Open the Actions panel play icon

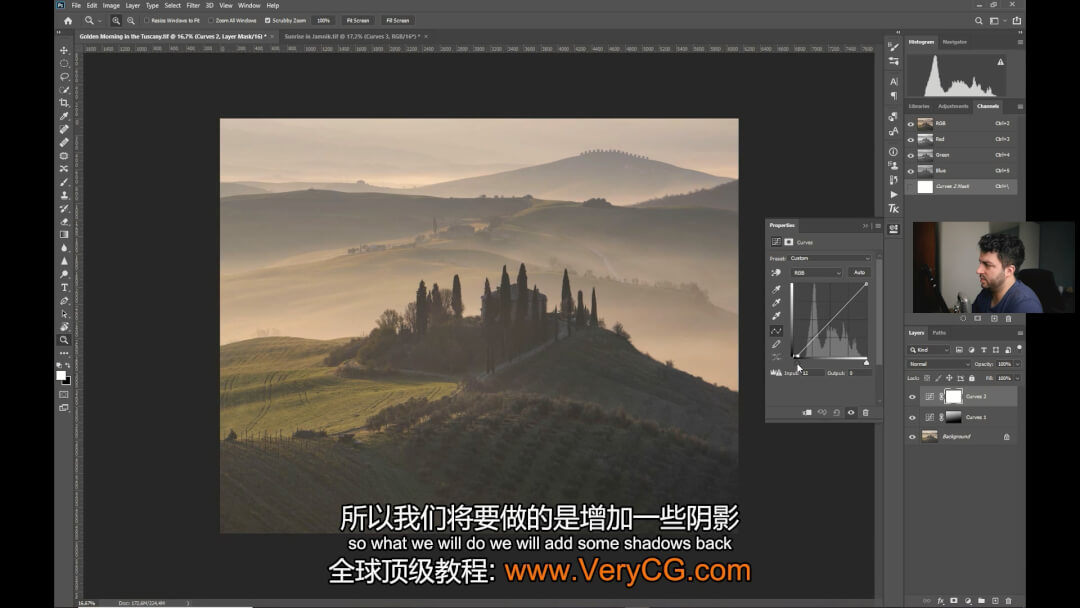pos(893,194)
